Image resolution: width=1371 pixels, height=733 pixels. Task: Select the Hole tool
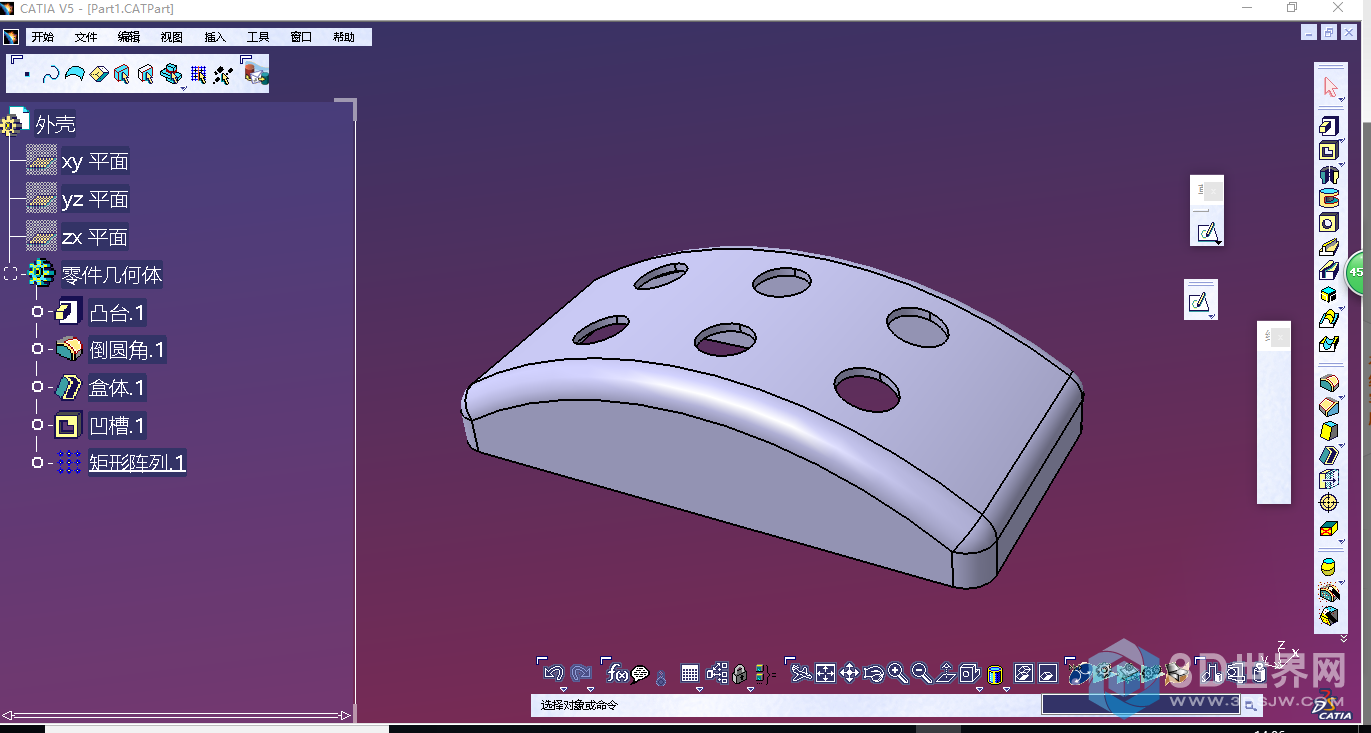[1328, 222]
